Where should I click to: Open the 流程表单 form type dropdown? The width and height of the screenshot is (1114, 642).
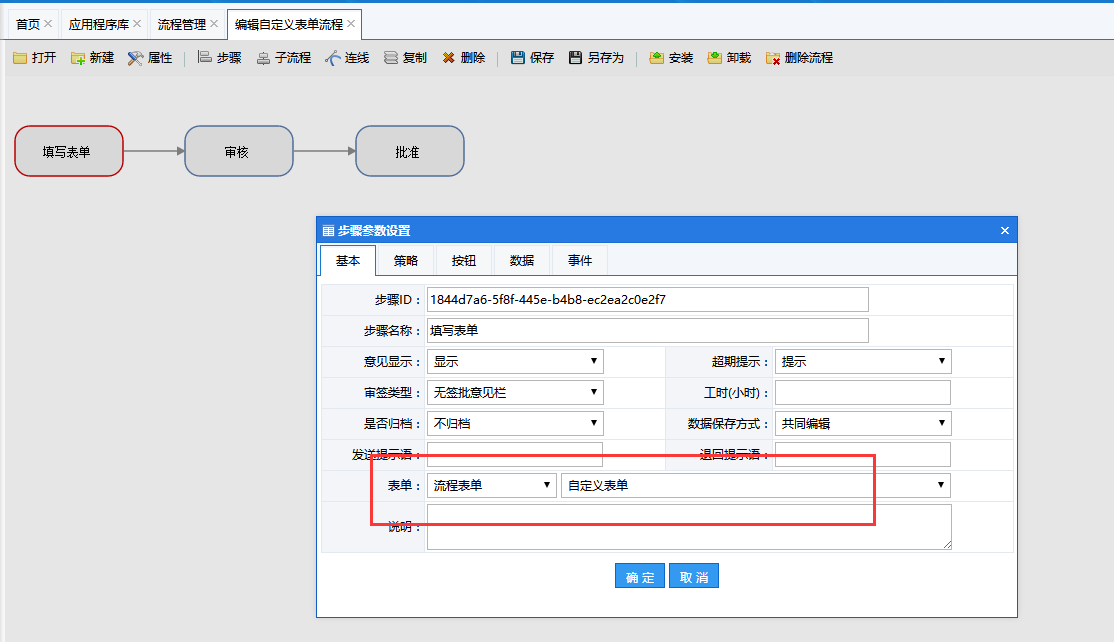pos(492,486)
